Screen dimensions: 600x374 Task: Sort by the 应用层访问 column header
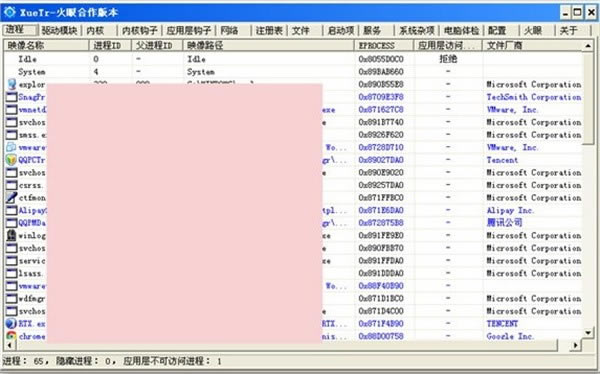tap(448, 46)
